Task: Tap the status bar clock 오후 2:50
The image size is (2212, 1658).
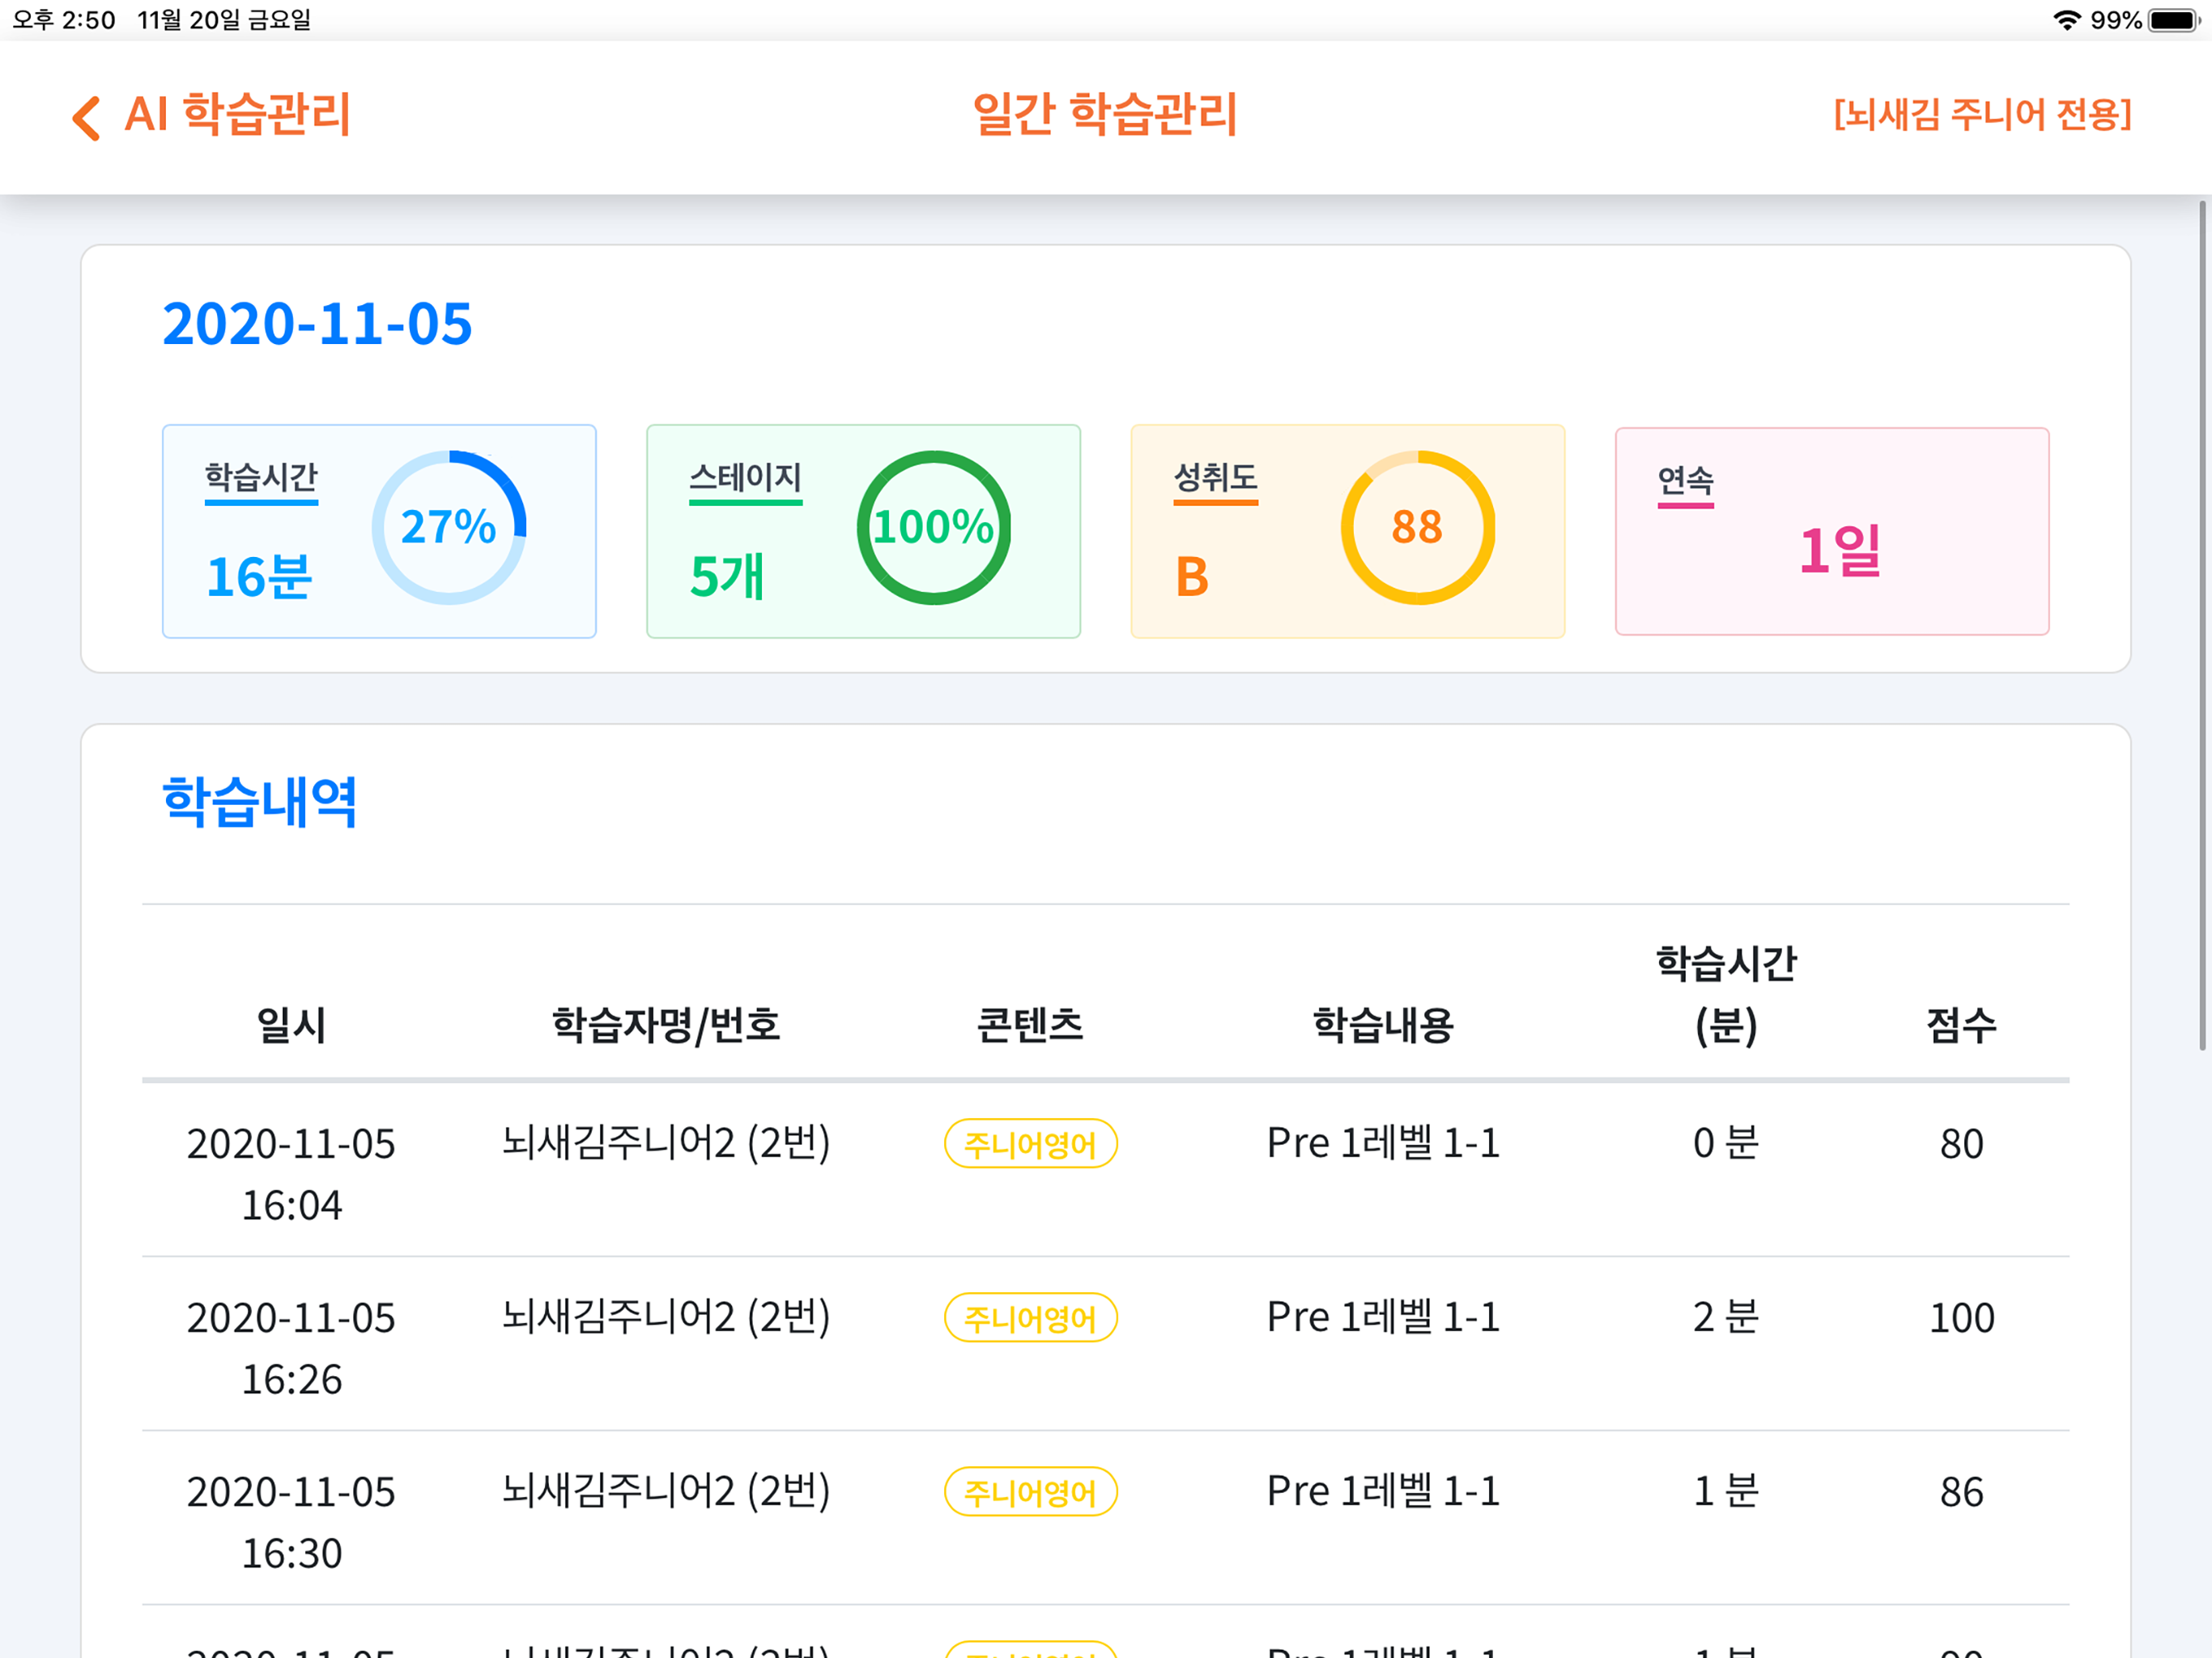Action: pyautogui.click(x=63, y=20)
